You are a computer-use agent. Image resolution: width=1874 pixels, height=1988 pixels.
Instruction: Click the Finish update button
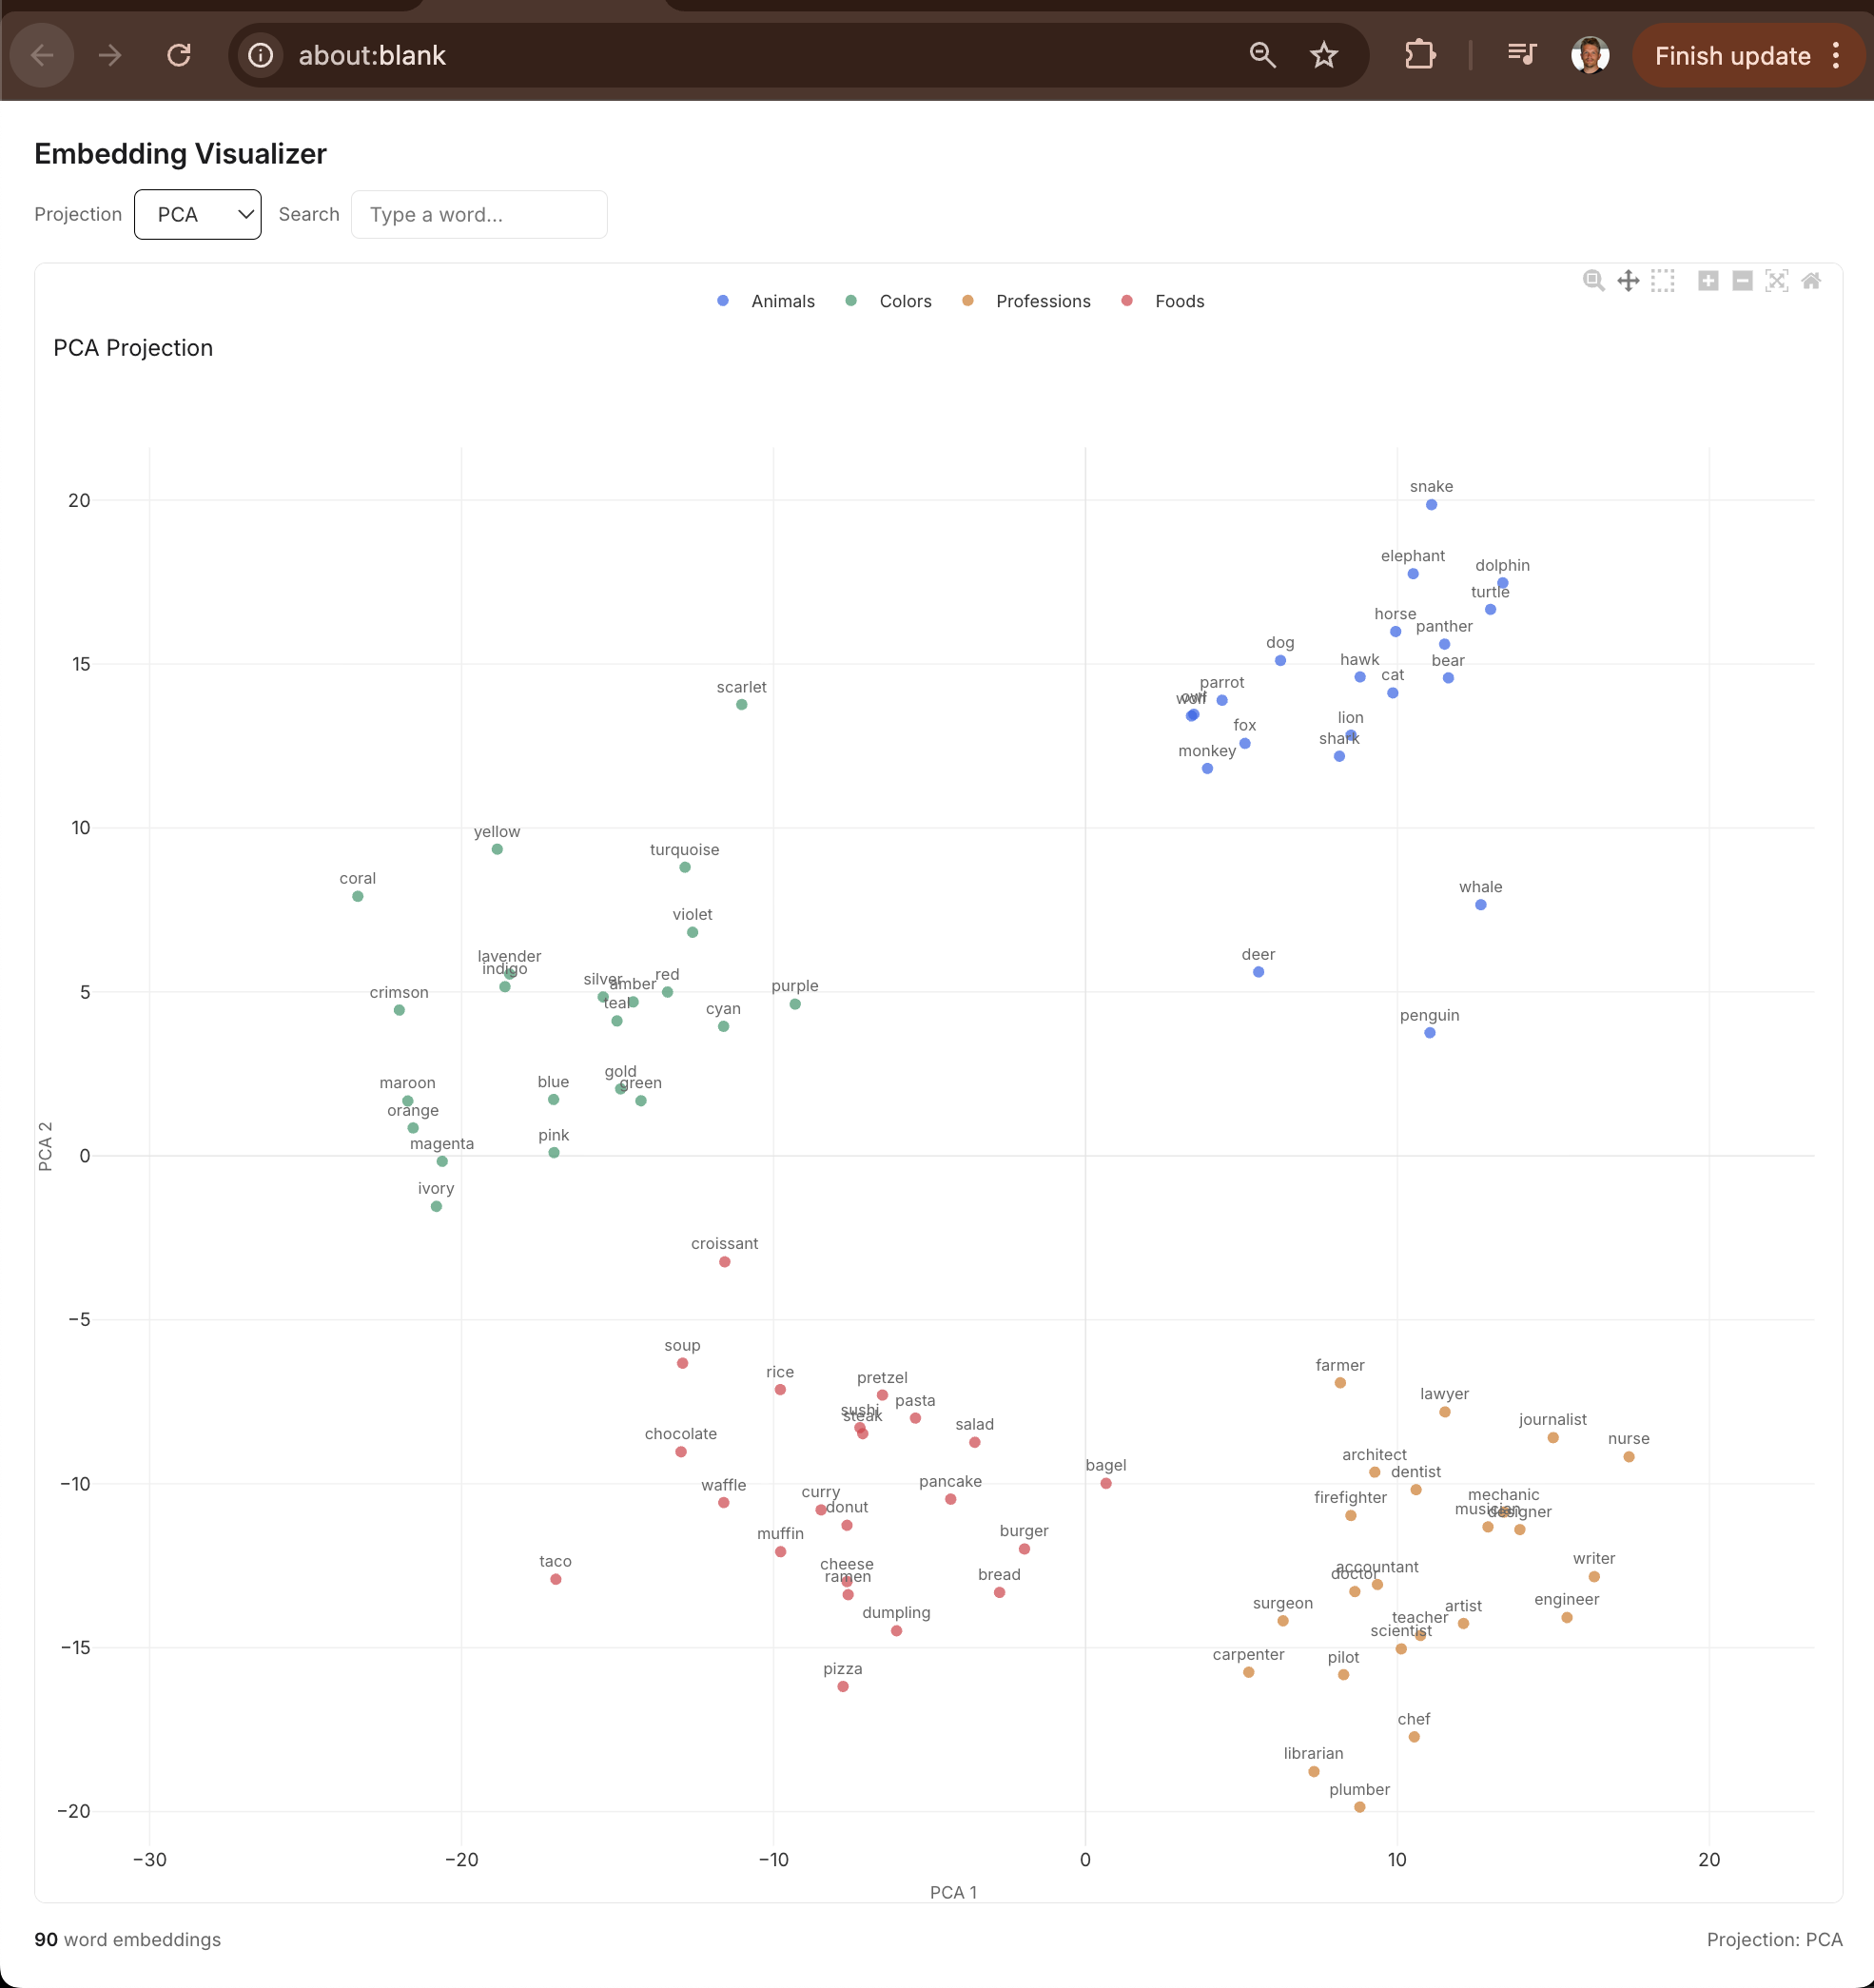pos(1732,56)
